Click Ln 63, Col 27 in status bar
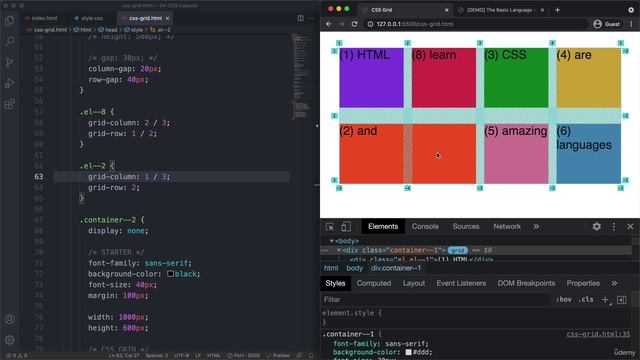 124,356
